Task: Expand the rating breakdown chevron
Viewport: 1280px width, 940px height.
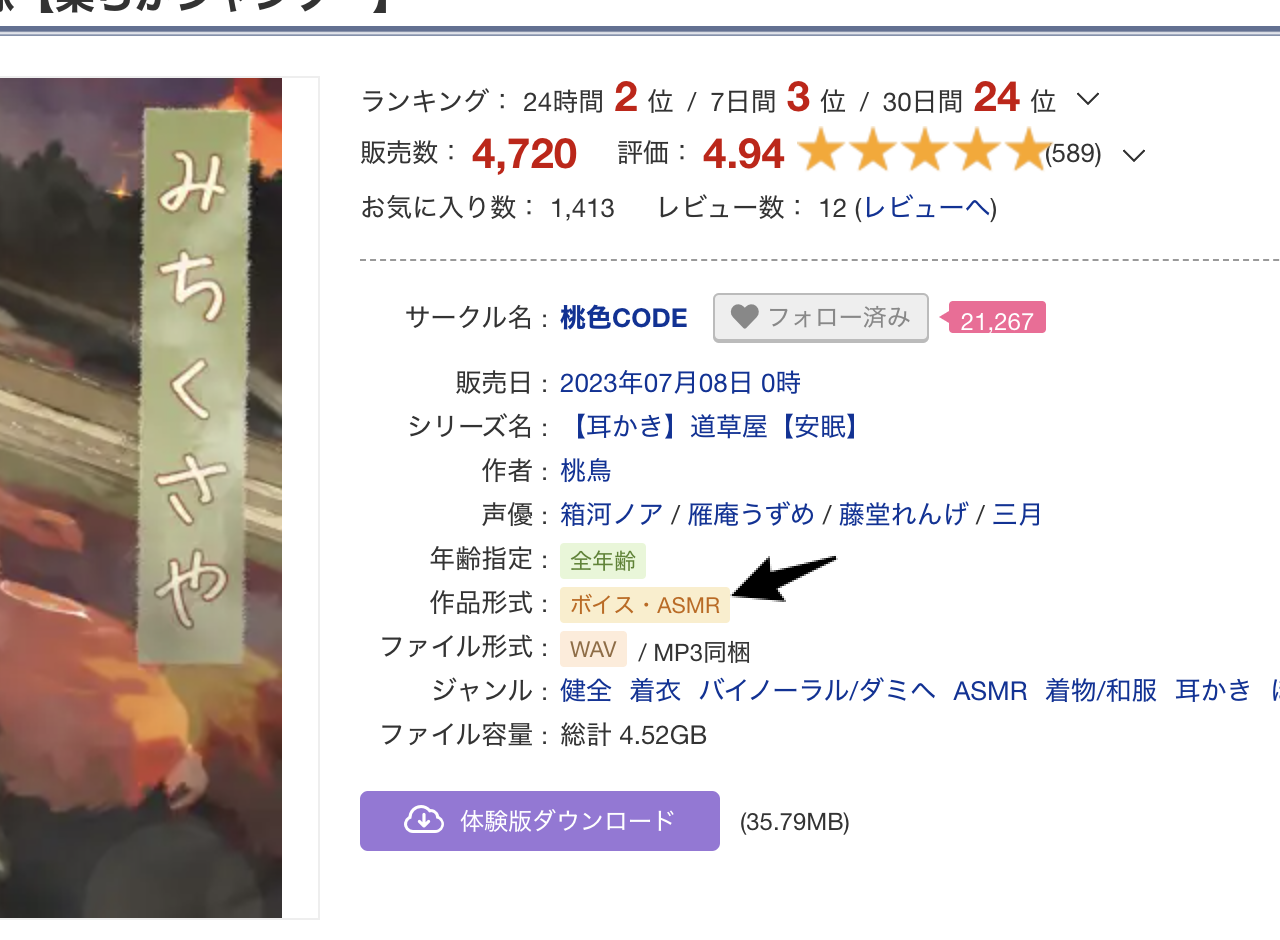Action: tap(1133, 156)
